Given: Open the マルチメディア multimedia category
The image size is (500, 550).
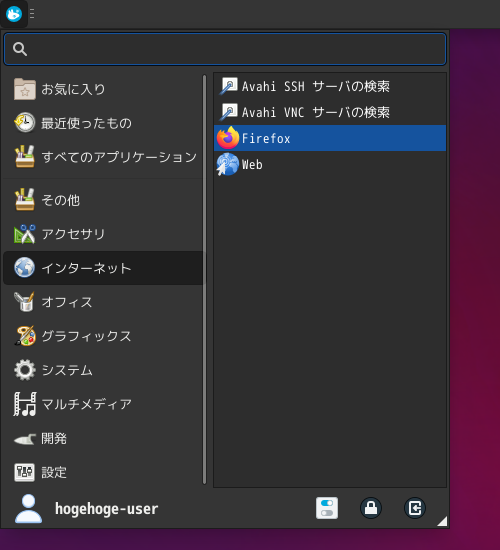Looking at the screenshot, I should coord(103,404).
